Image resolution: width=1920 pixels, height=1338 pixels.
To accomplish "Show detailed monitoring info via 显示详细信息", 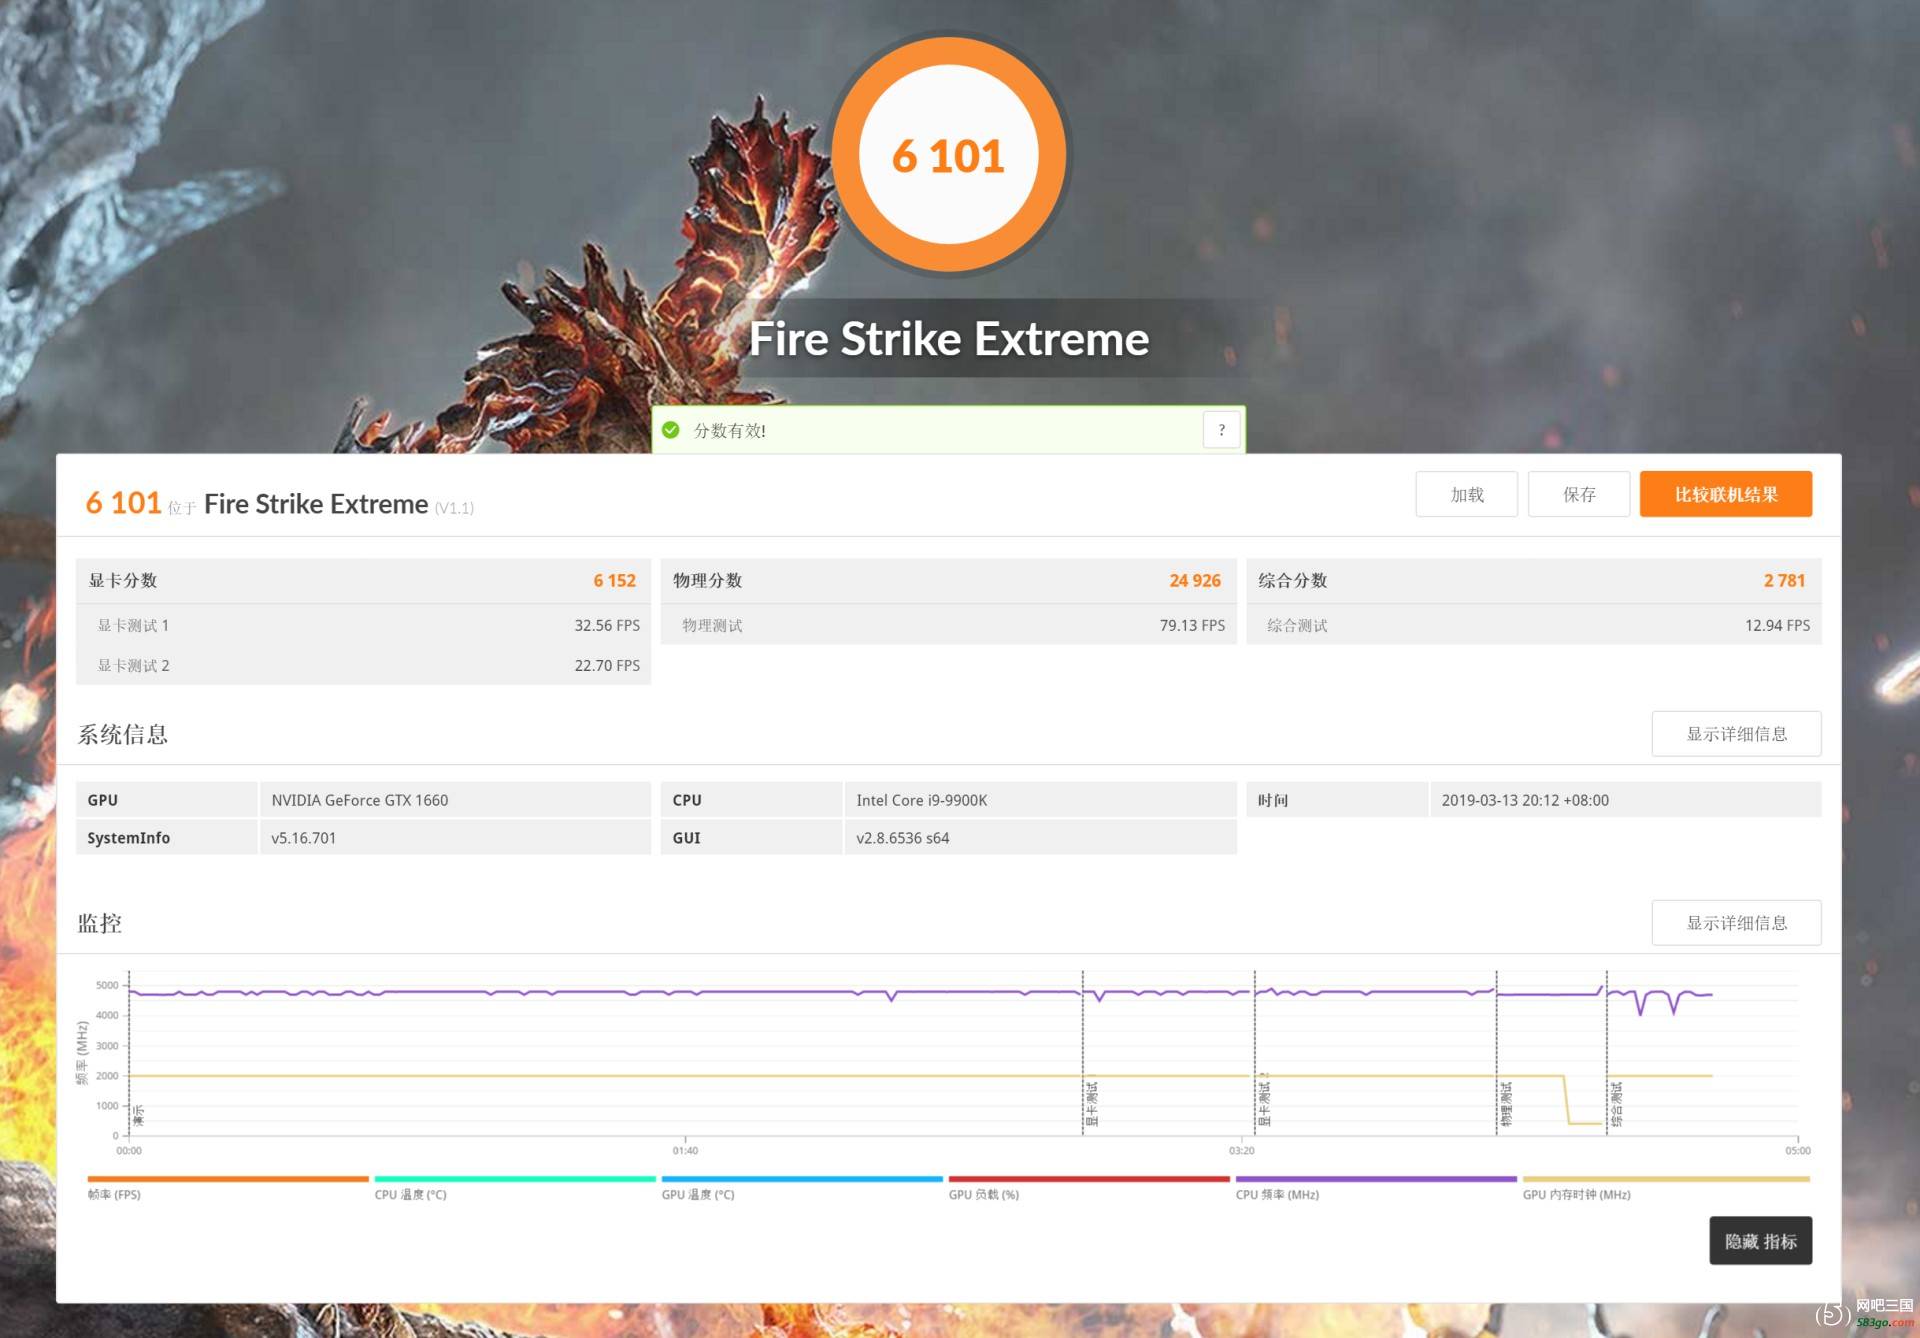I will coord(1736,923).
